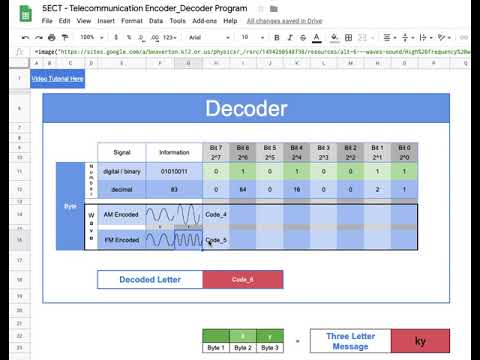The height and width of the screenshot is (360, 480).
Task: Select the red Code_6 decoded letter cell
Action: click(243, 280)
